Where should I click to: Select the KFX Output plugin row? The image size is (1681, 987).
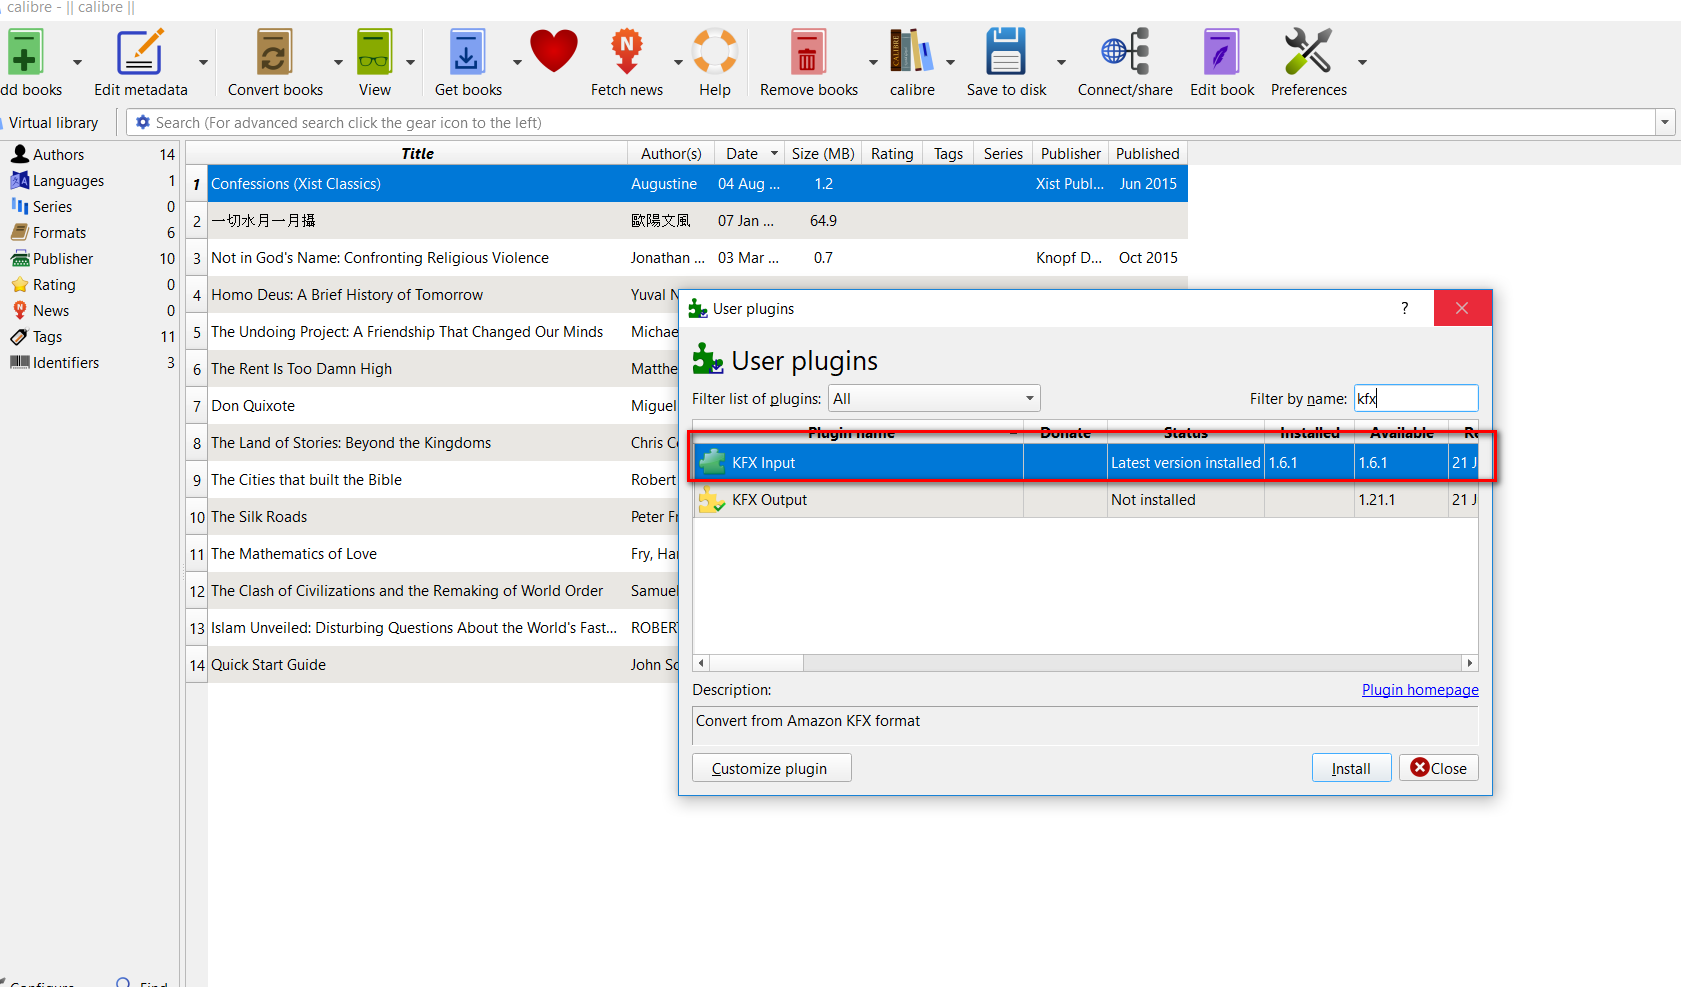[1085, 499]
